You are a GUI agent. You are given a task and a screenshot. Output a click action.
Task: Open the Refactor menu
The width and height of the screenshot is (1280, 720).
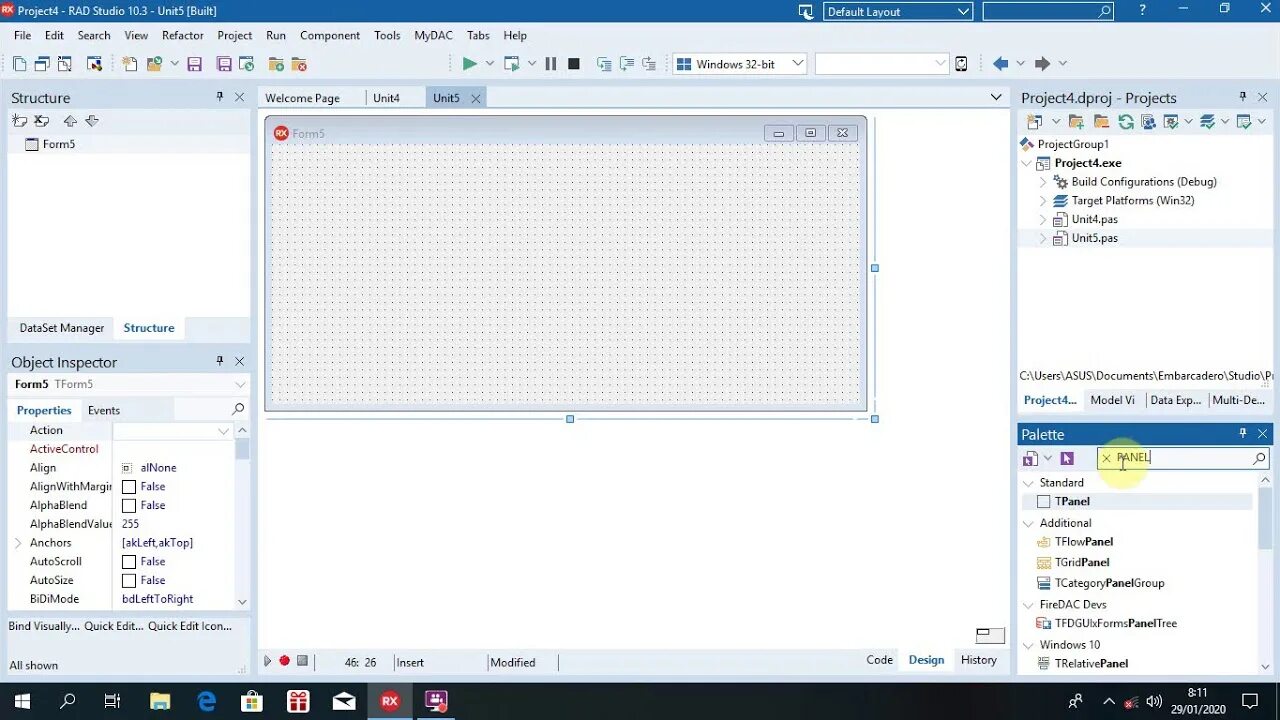click(x=183, y=35)
